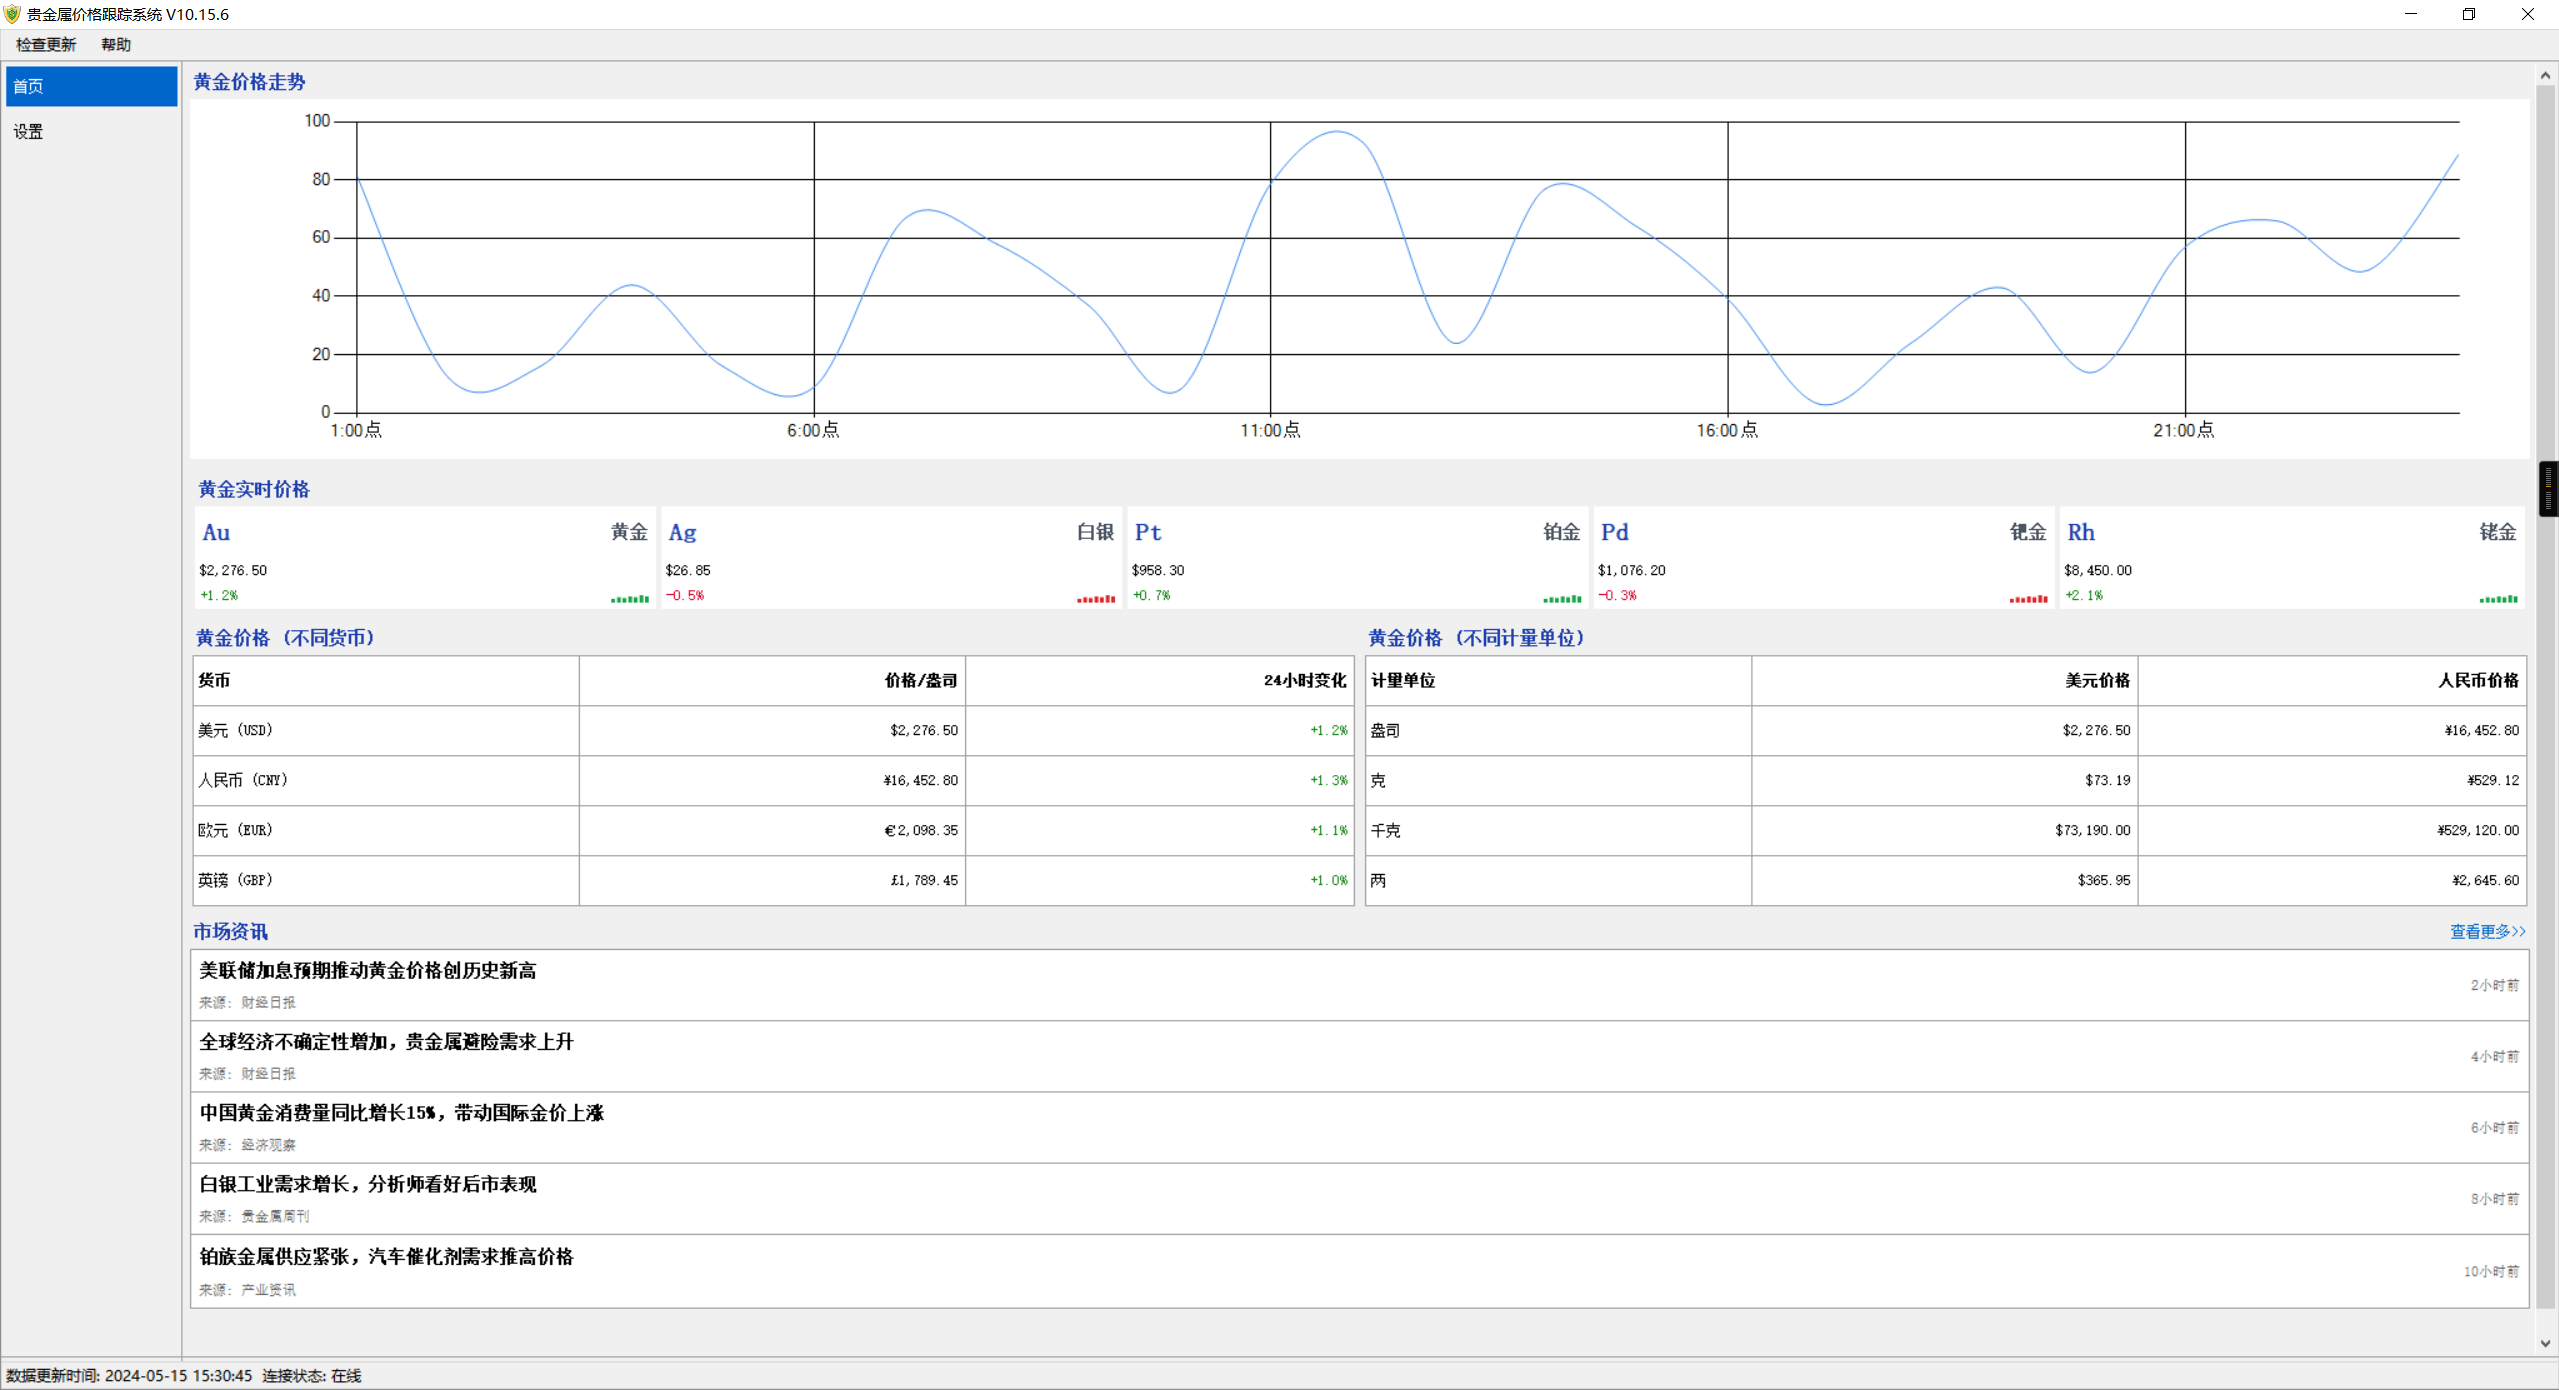Viewport: 2559px width, 1390px height.
Task: Click rhodium Rh green trend bars icon
Action: coord(2498,599)
